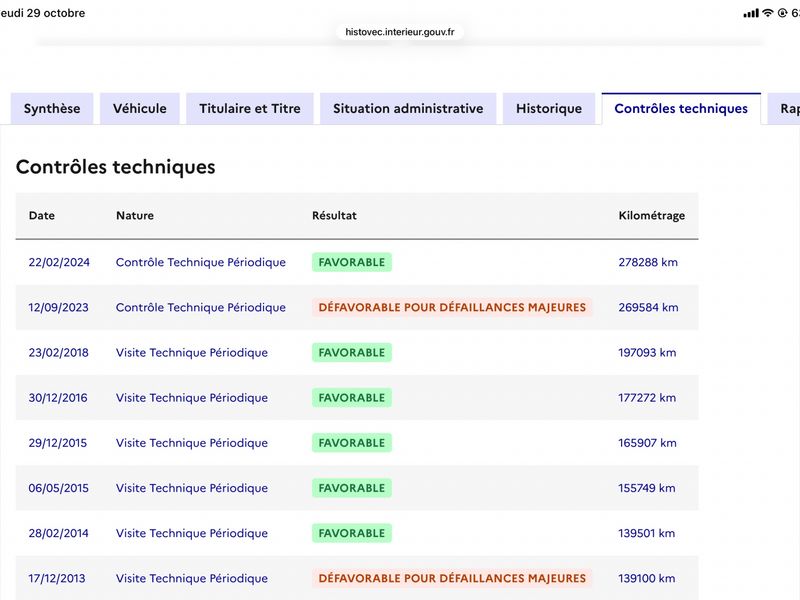Click the 177272 km mileage entry
The image size is (800, 600).
point(647,397)
